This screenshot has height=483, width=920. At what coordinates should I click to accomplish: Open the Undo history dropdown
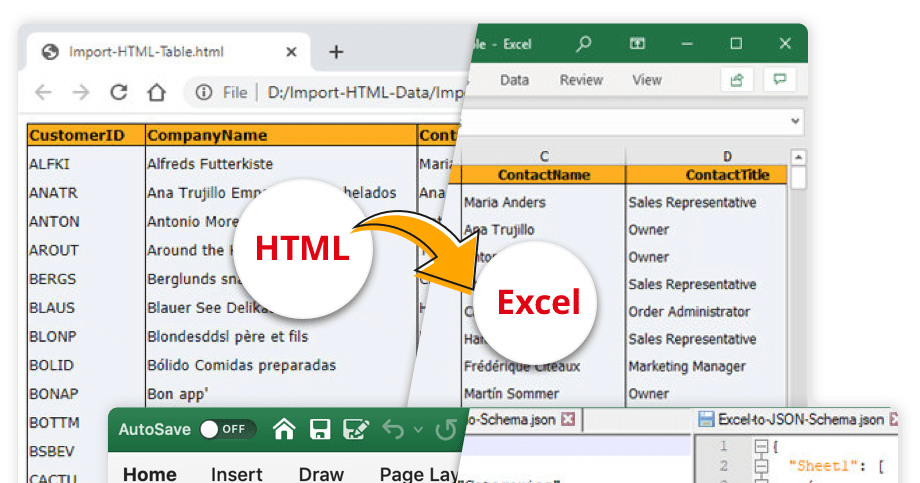click(418, 430)
